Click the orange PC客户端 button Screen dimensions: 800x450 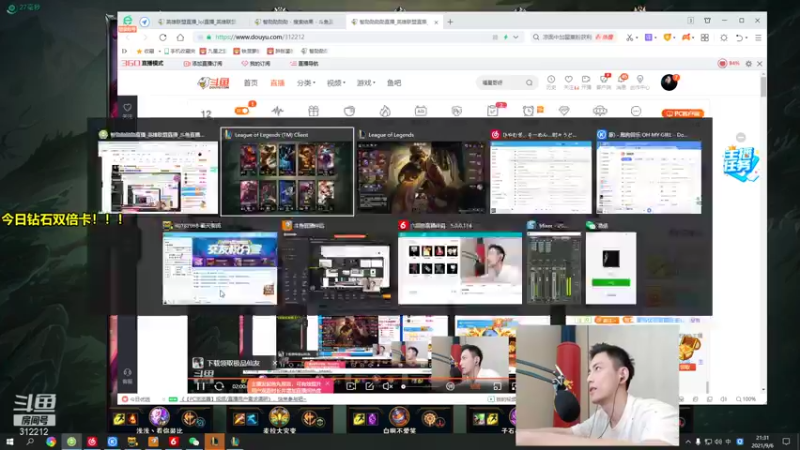pos(683,113)
